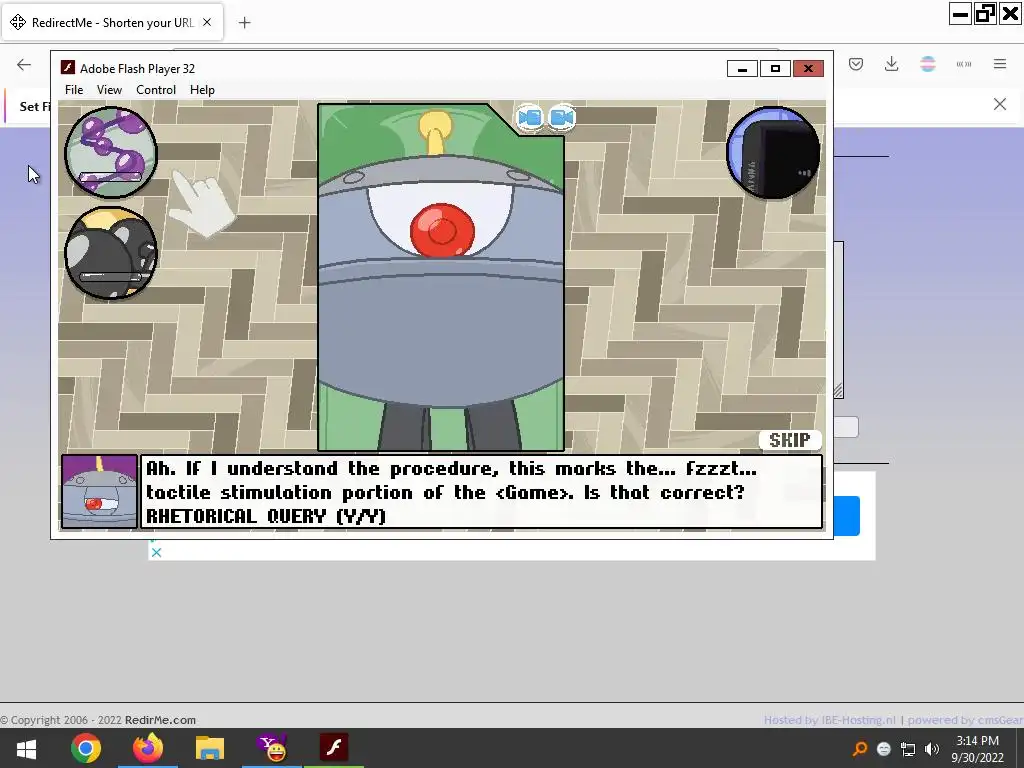Switch to Flash Player in the taskbar

pos(334,748)
